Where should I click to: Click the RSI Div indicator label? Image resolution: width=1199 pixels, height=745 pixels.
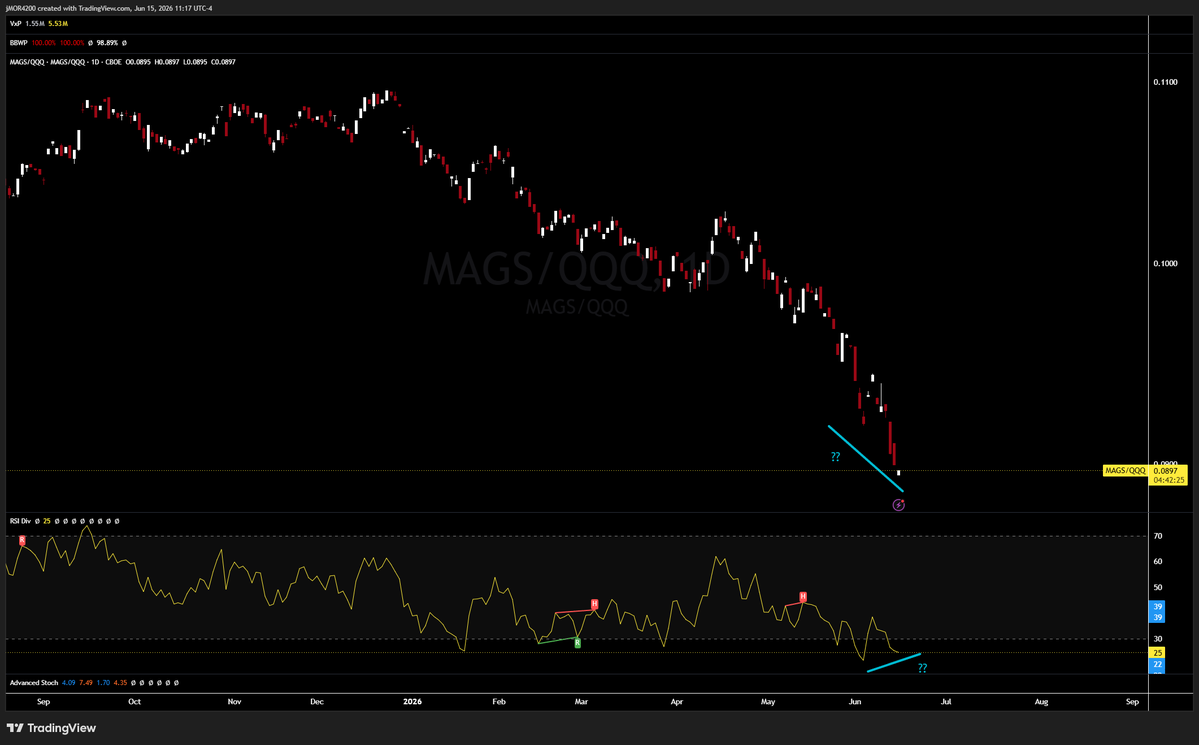coord(20,521)
